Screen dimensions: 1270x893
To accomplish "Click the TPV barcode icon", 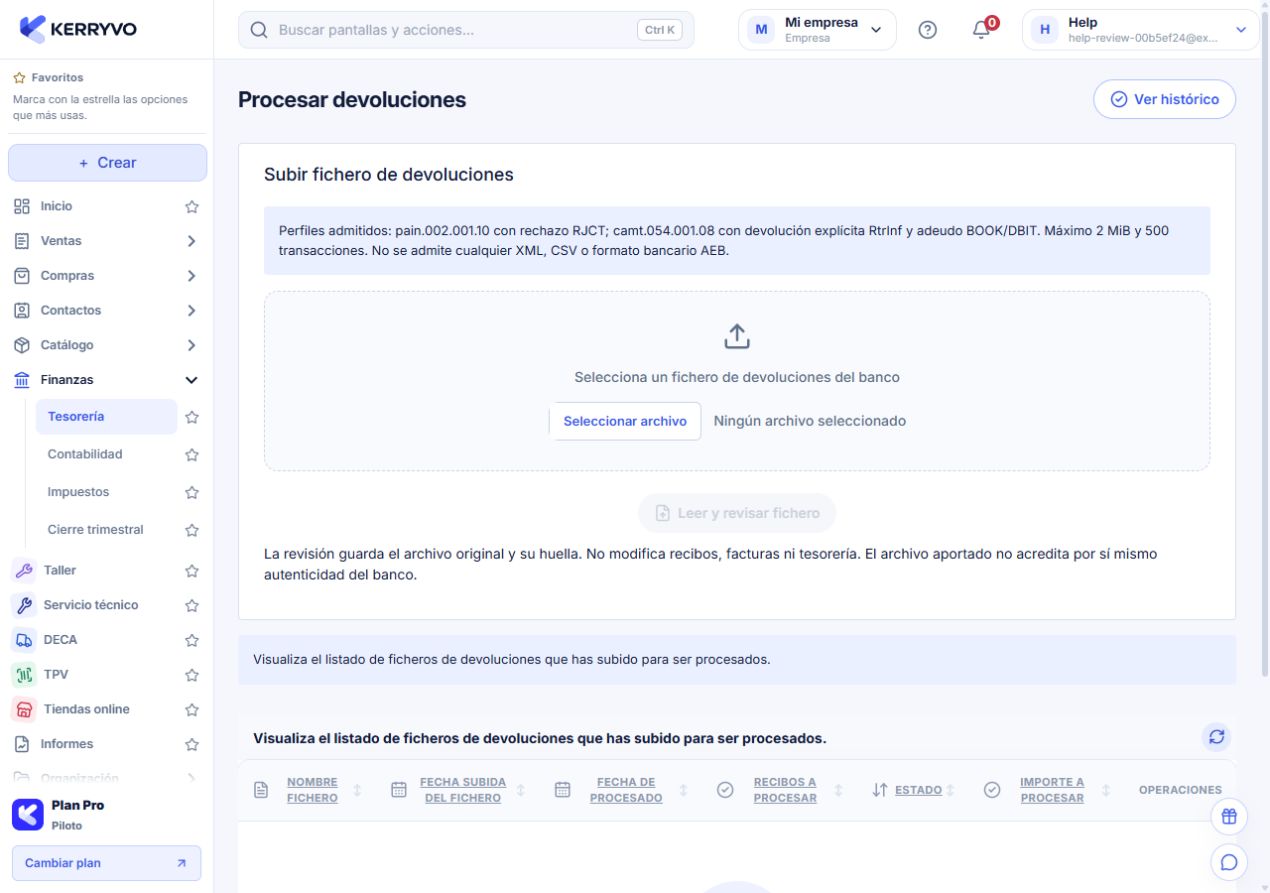I will (x=23, y=674).
